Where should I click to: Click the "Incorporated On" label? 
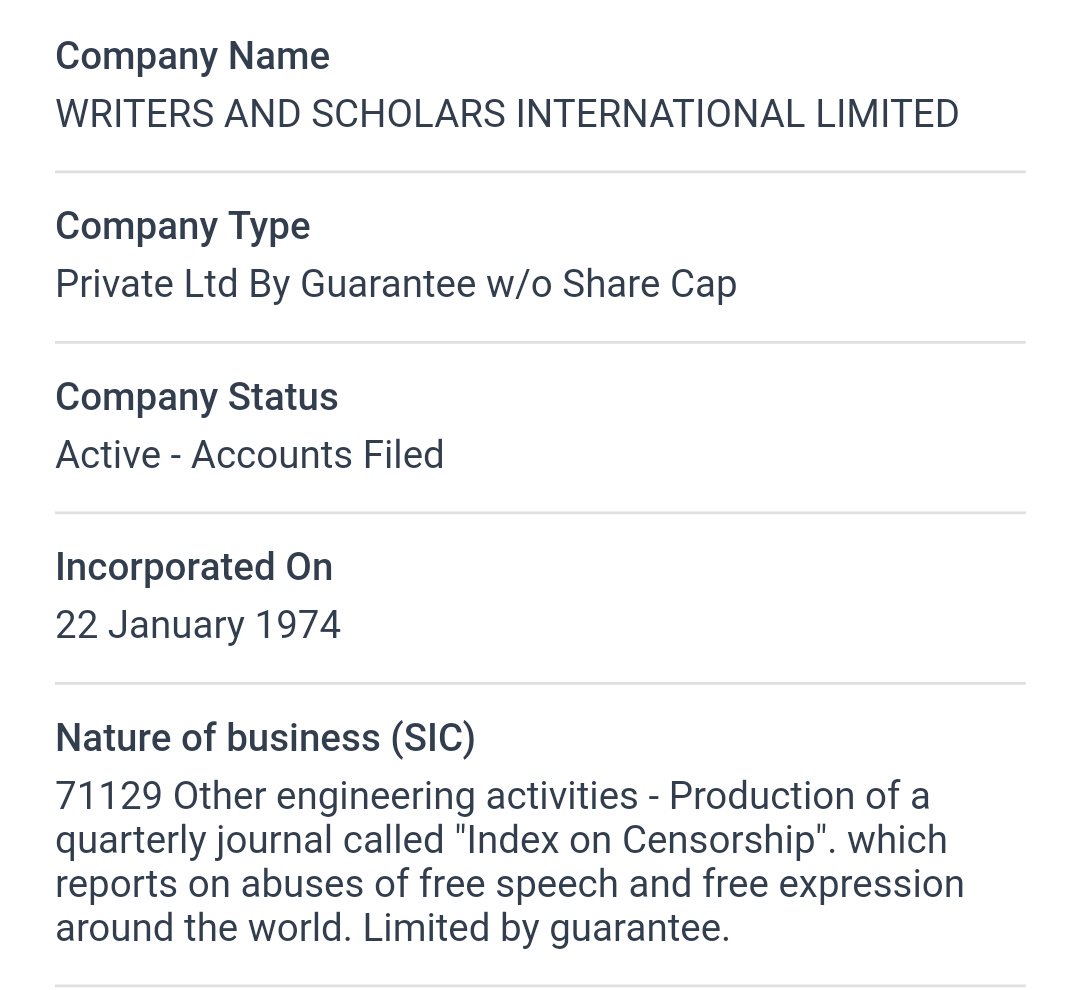click(193, 567)
